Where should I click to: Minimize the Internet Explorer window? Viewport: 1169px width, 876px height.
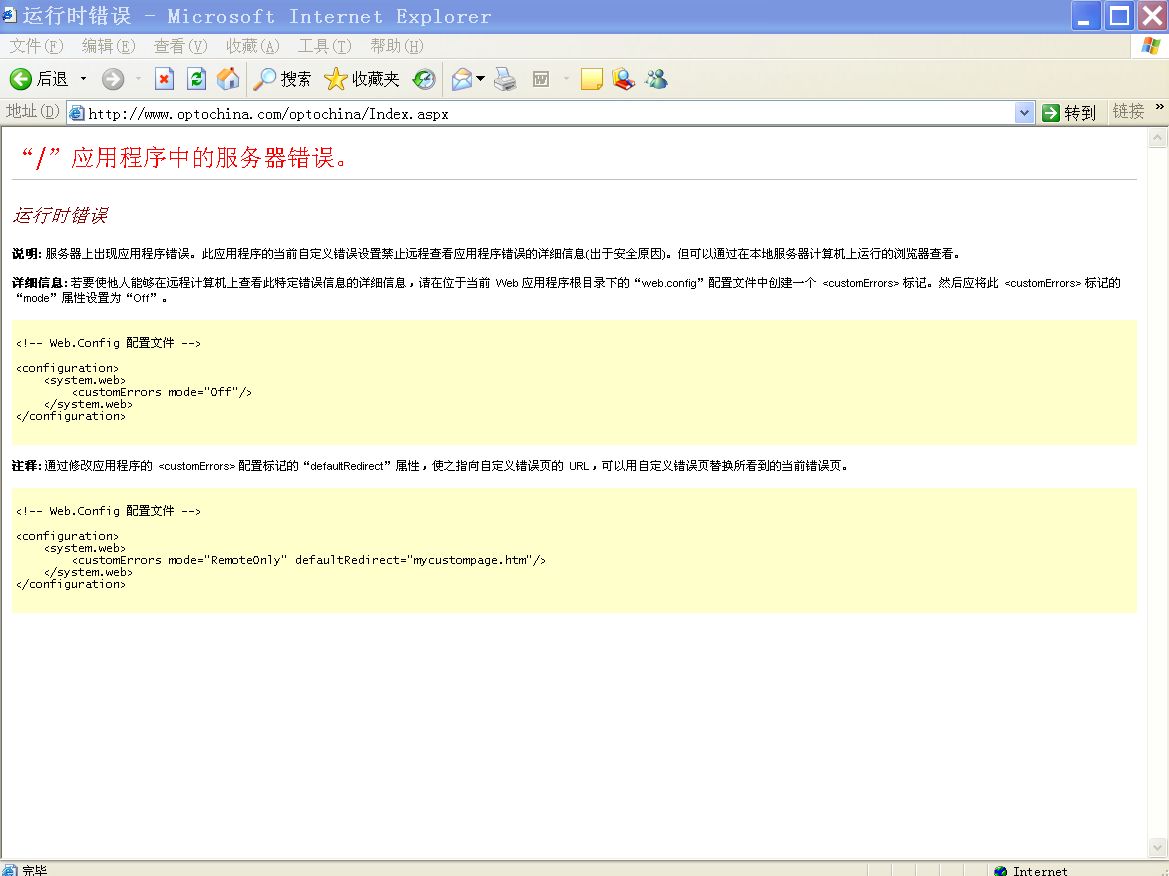(x=1086, y=16)
